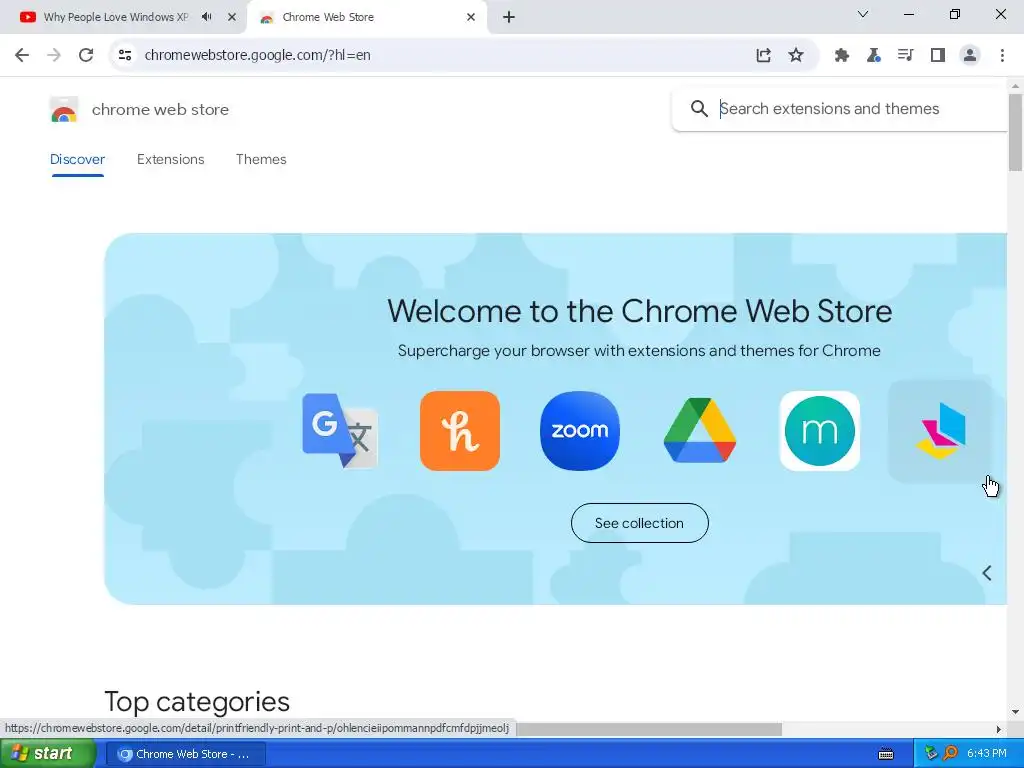Select the Discover tab

pos(77,159)
